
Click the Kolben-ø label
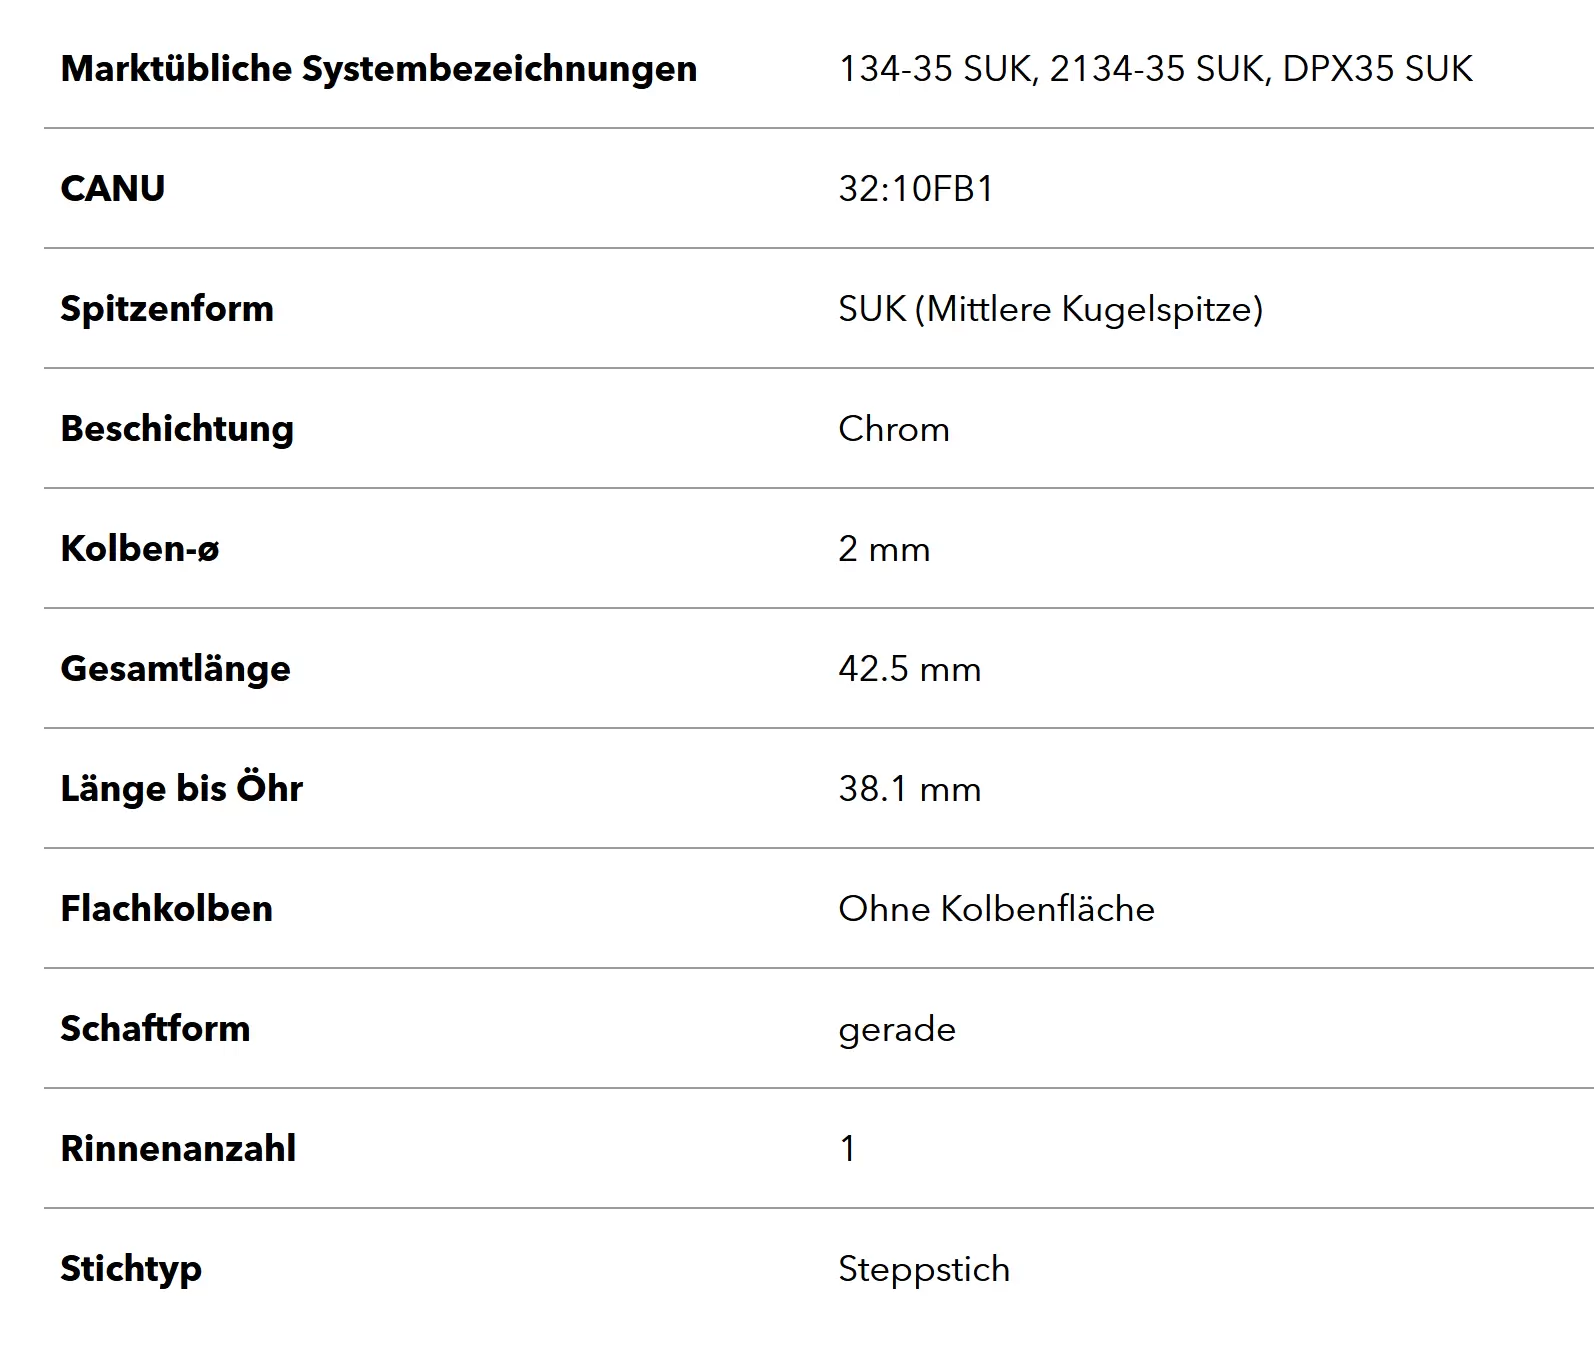tap(140, 548)
